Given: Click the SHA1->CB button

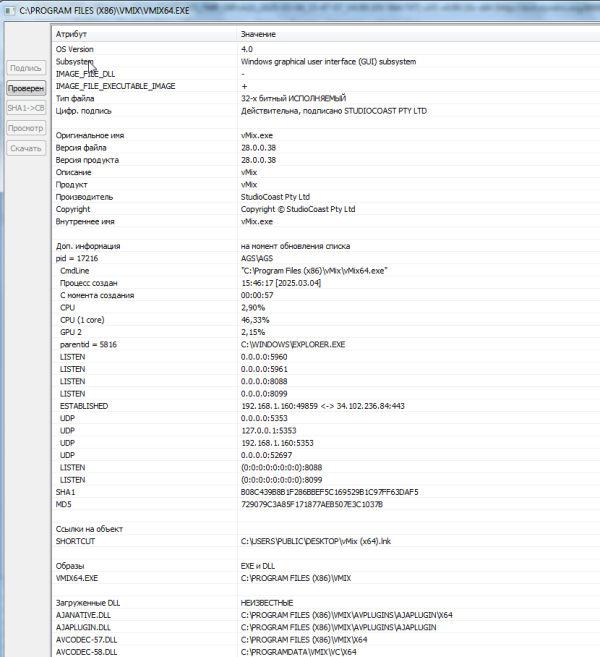Looking at the screenshot, I should pyautogui.click(x=26, y=108).
